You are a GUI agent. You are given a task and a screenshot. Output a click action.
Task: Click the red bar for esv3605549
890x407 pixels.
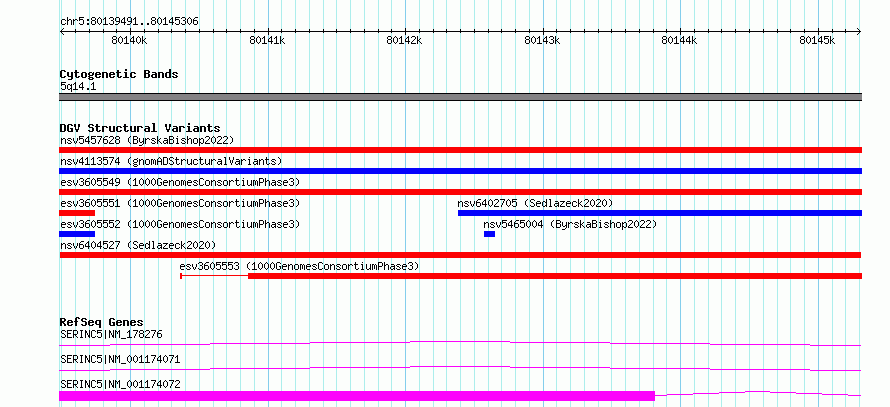pyautogui.click(x=460, y=192)
